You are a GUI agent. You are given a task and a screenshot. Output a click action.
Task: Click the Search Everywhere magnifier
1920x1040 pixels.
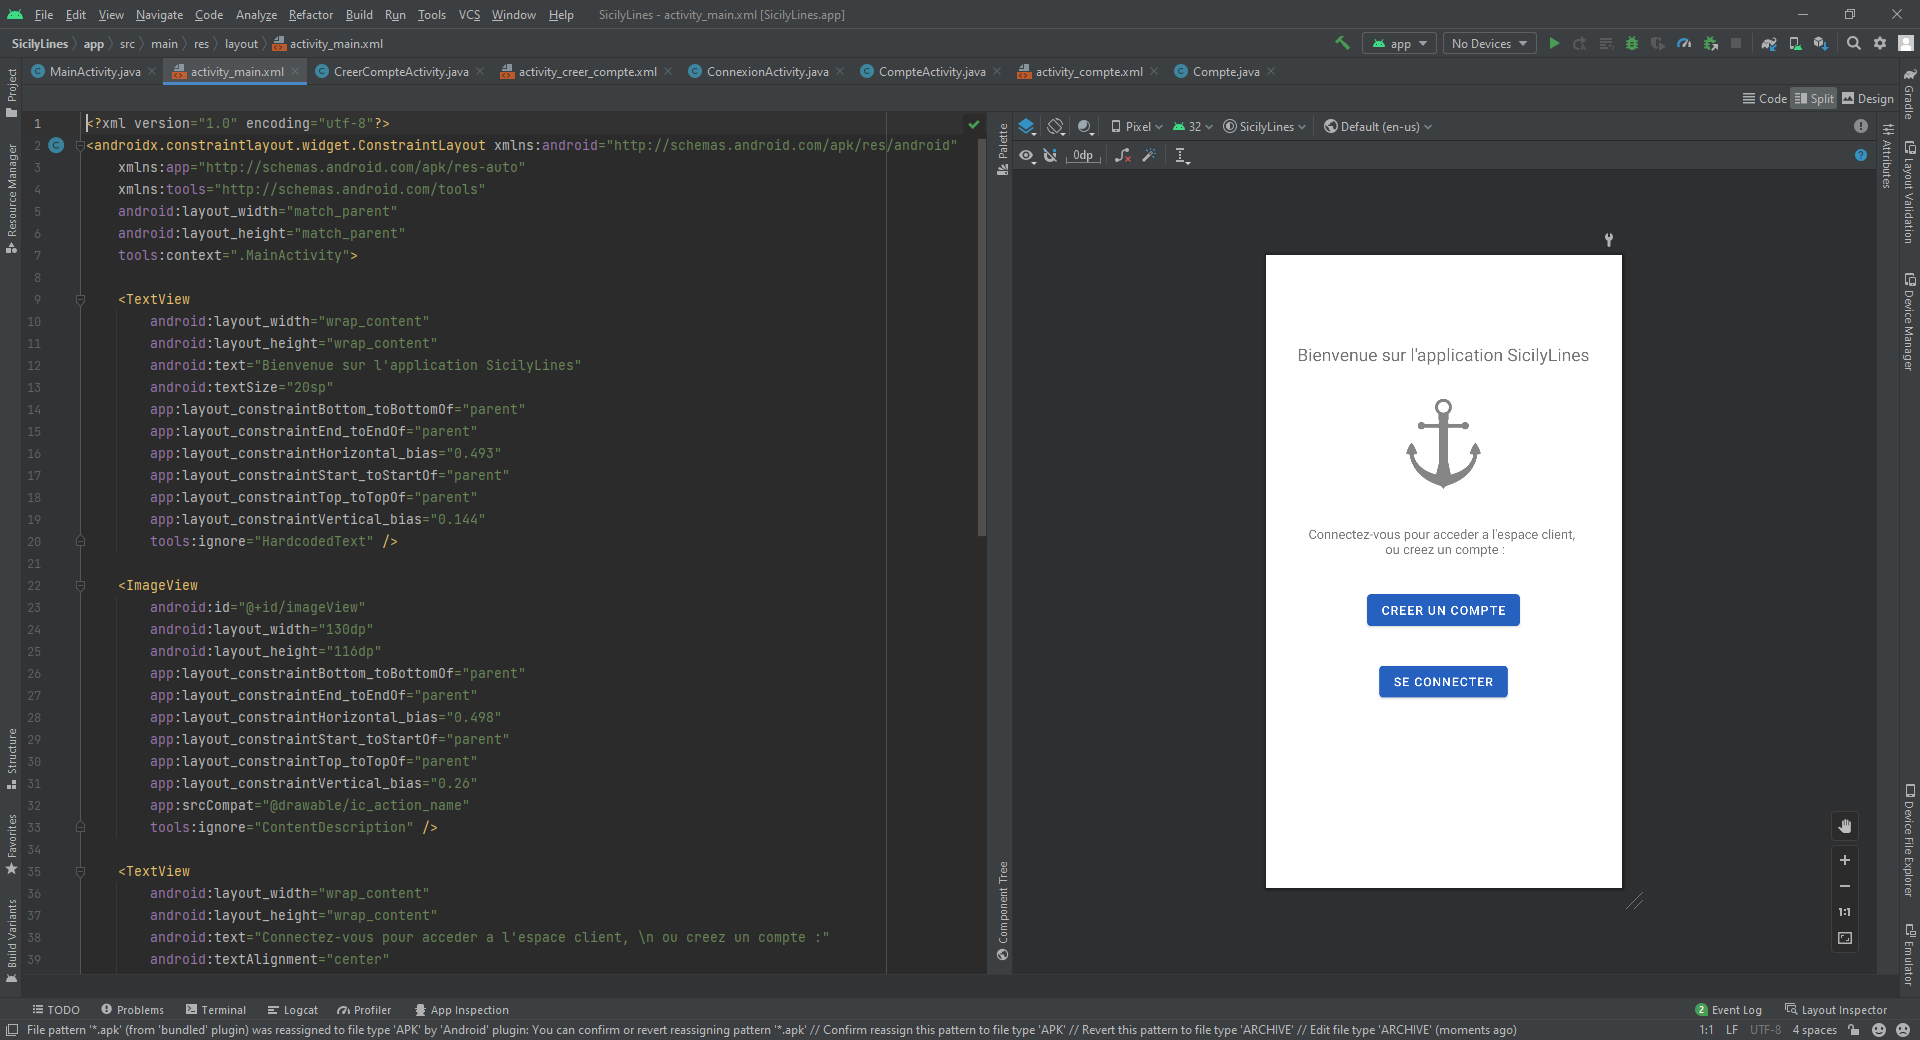(1854, 43)
